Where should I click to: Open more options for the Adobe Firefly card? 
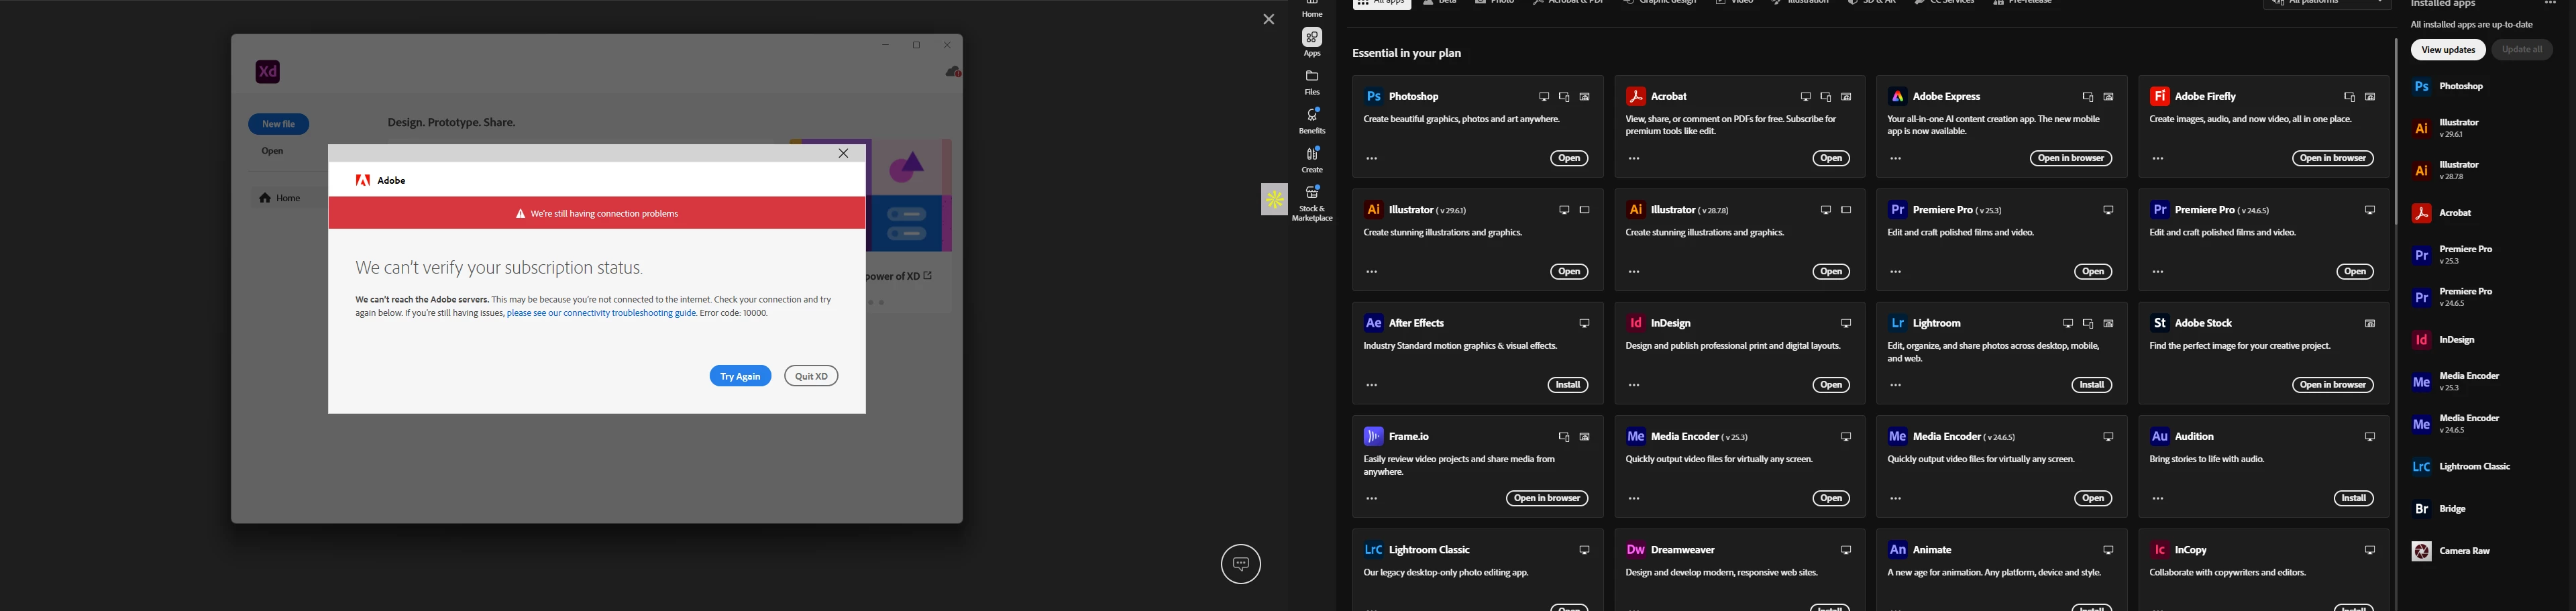(x=2158, y=159)
